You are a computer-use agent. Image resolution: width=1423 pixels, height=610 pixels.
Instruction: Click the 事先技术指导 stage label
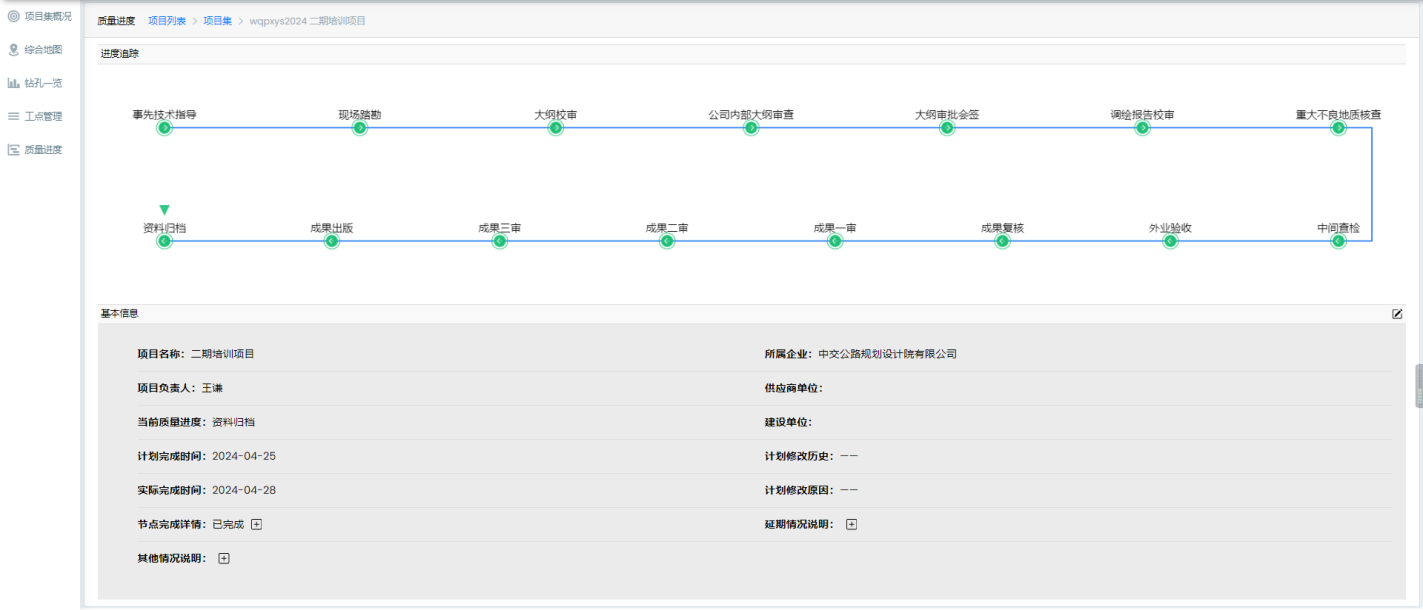164,115
